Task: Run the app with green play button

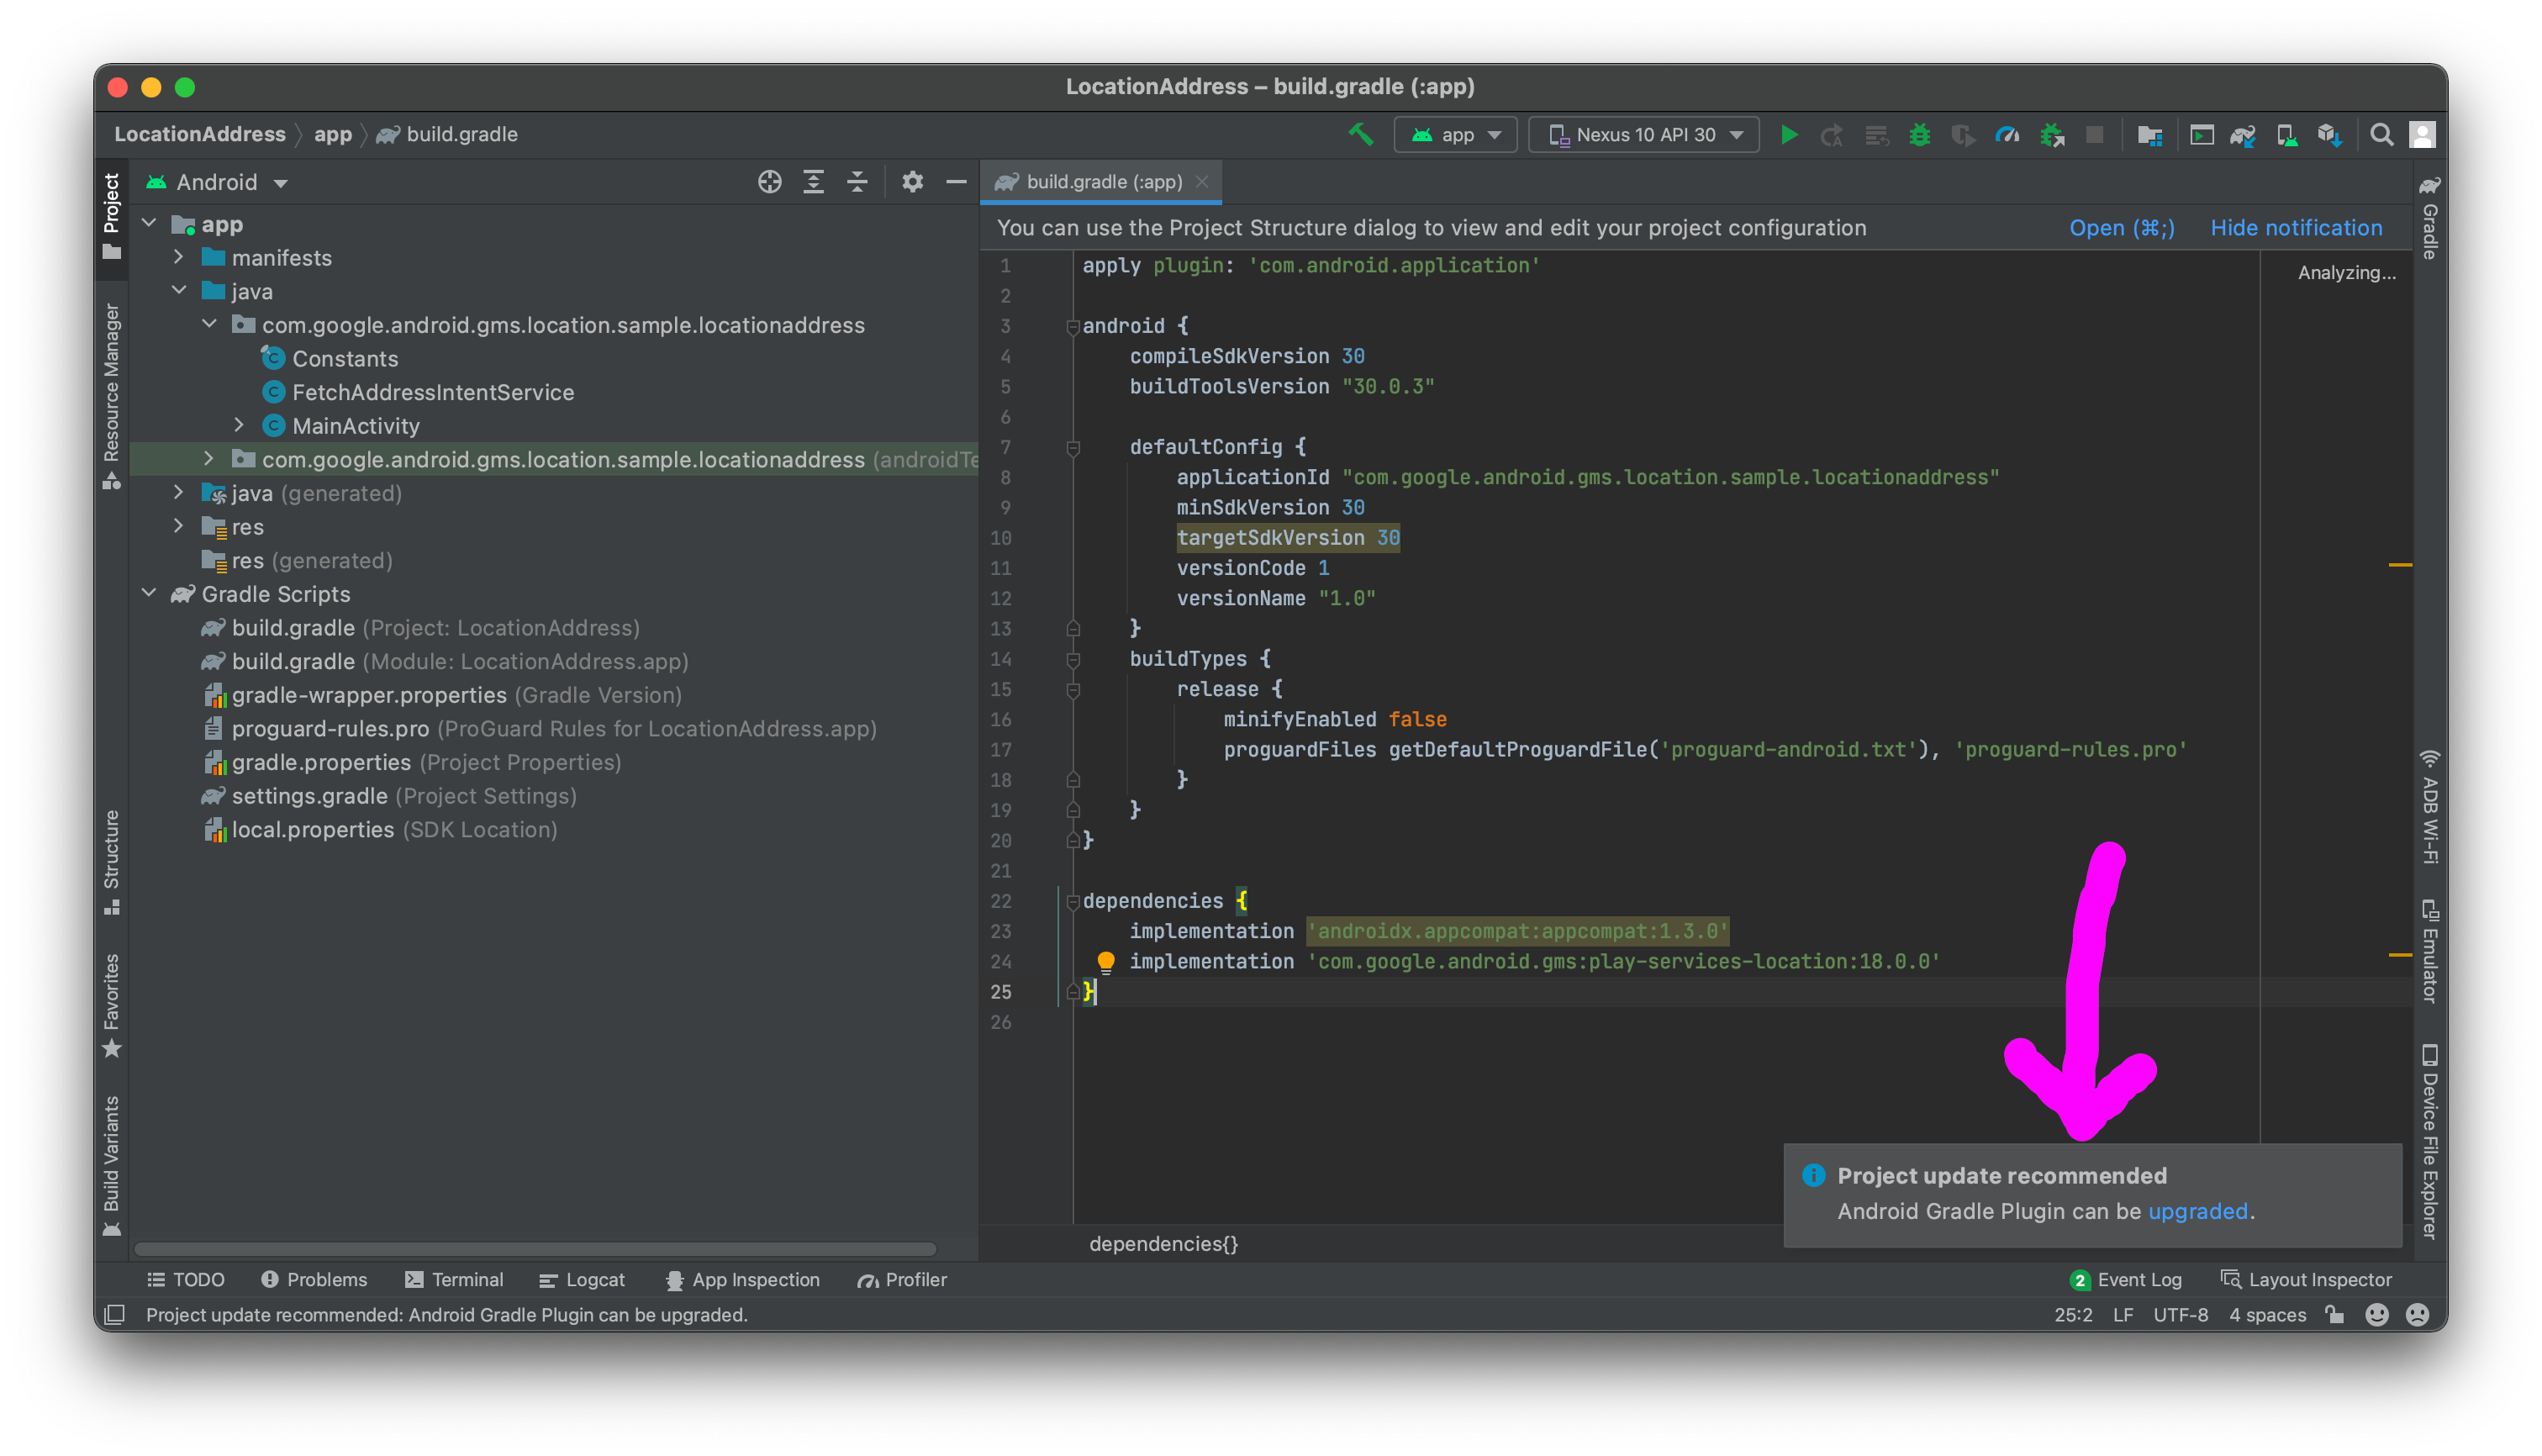Action: click(x=1789, y=135)
